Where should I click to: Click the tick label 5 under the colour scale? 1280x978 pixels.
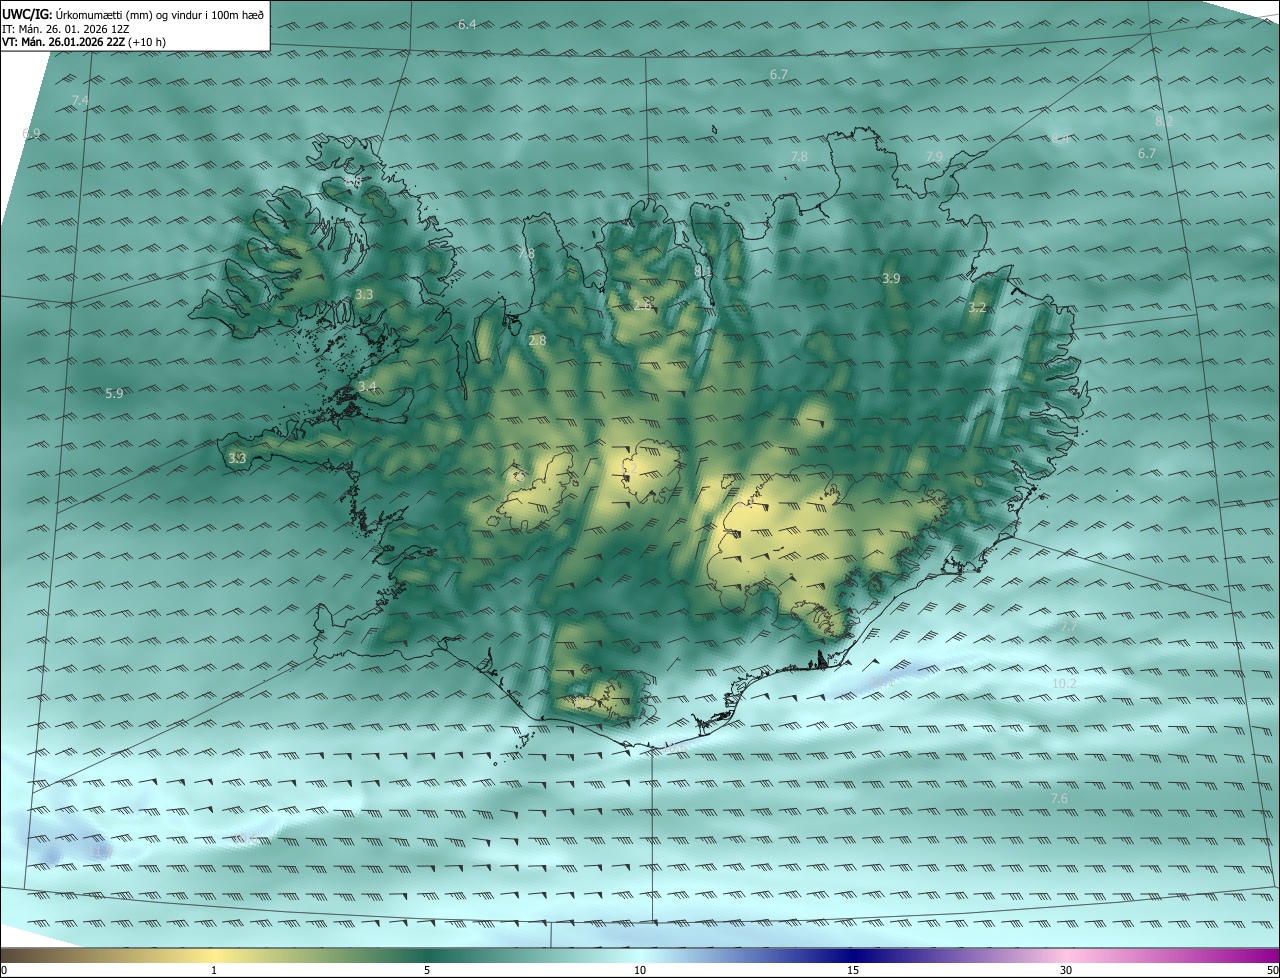coord(427,971)
